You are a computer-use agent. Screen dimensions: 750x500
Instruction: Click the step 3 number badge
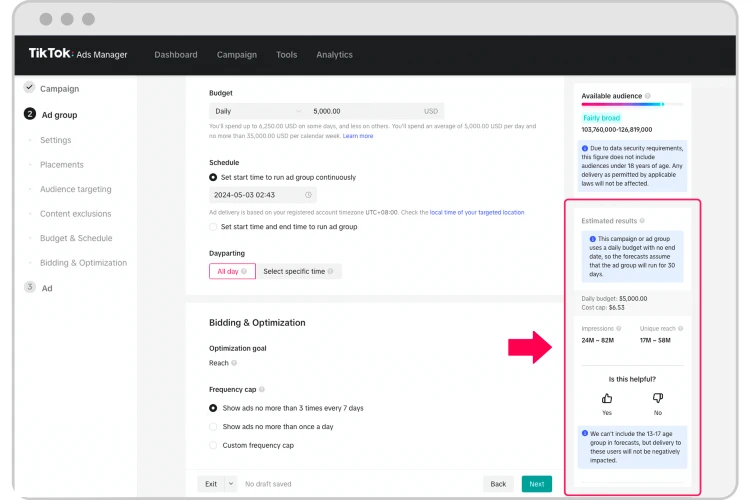pyautogui.click(x=30, y=287)
